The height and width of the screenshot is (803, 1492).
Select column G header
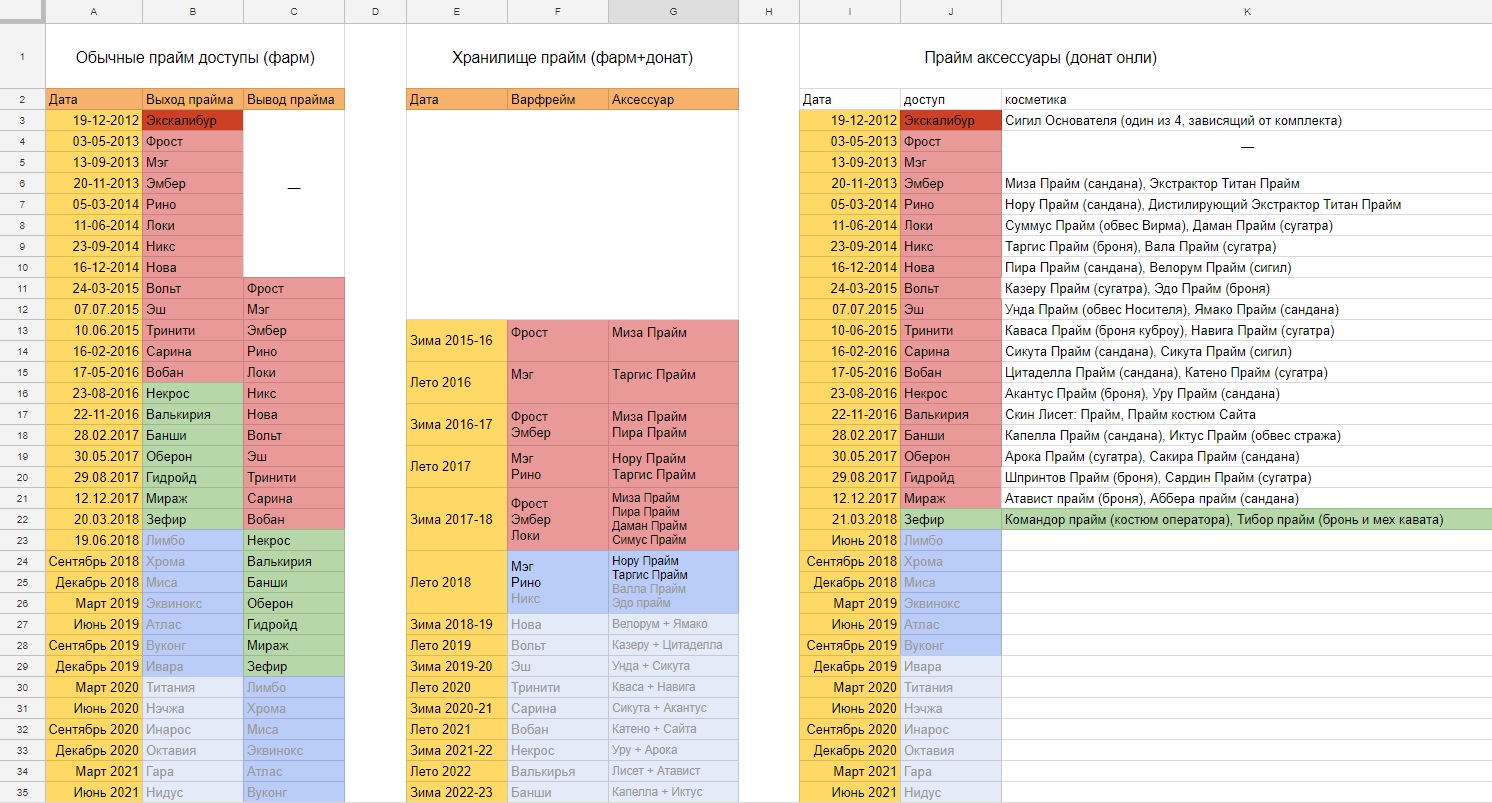pyautogui.click(x=673, y=11)
